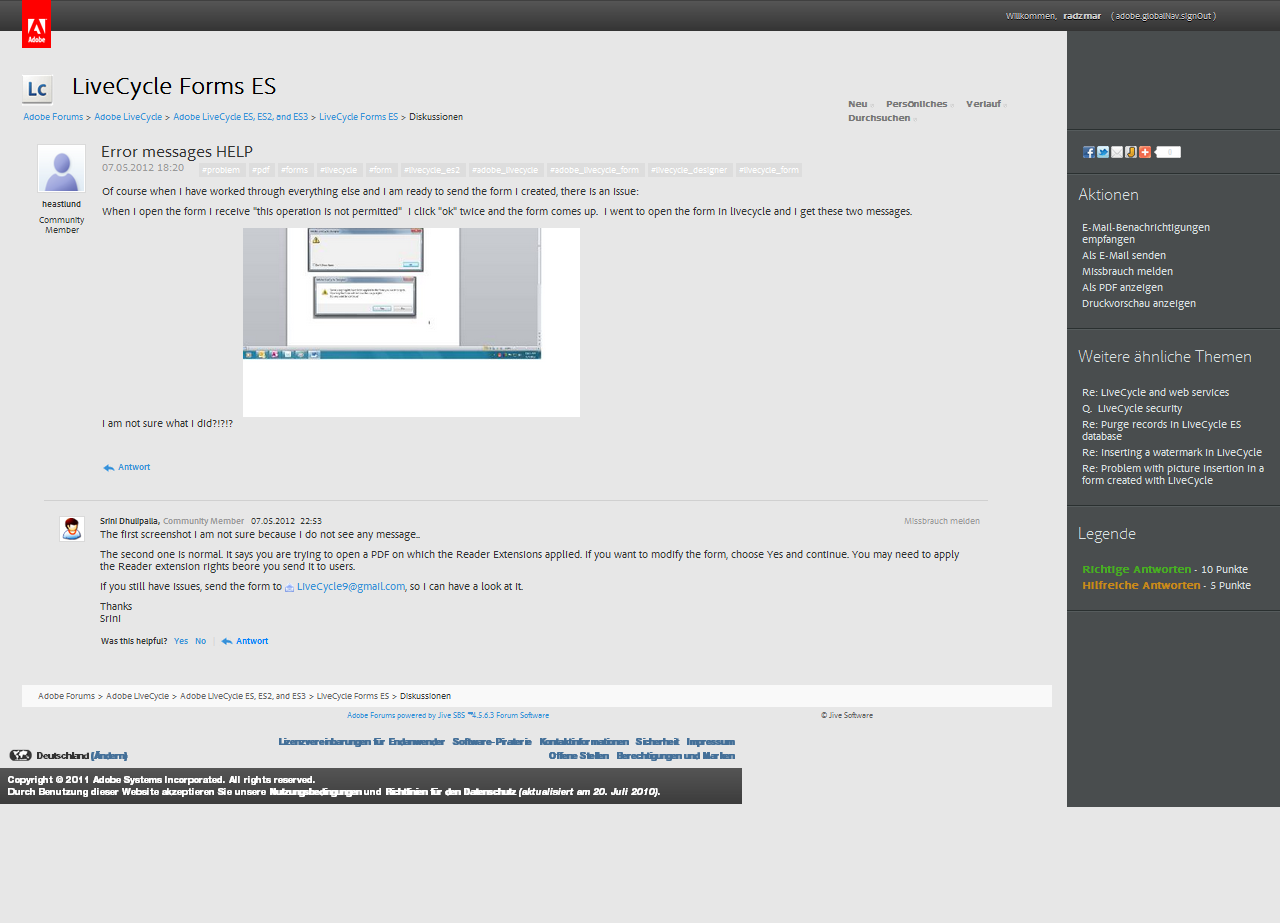Click Srini Dhulipalla author name
Viewport: 1280px width, 923px height.
click(129, 521)
